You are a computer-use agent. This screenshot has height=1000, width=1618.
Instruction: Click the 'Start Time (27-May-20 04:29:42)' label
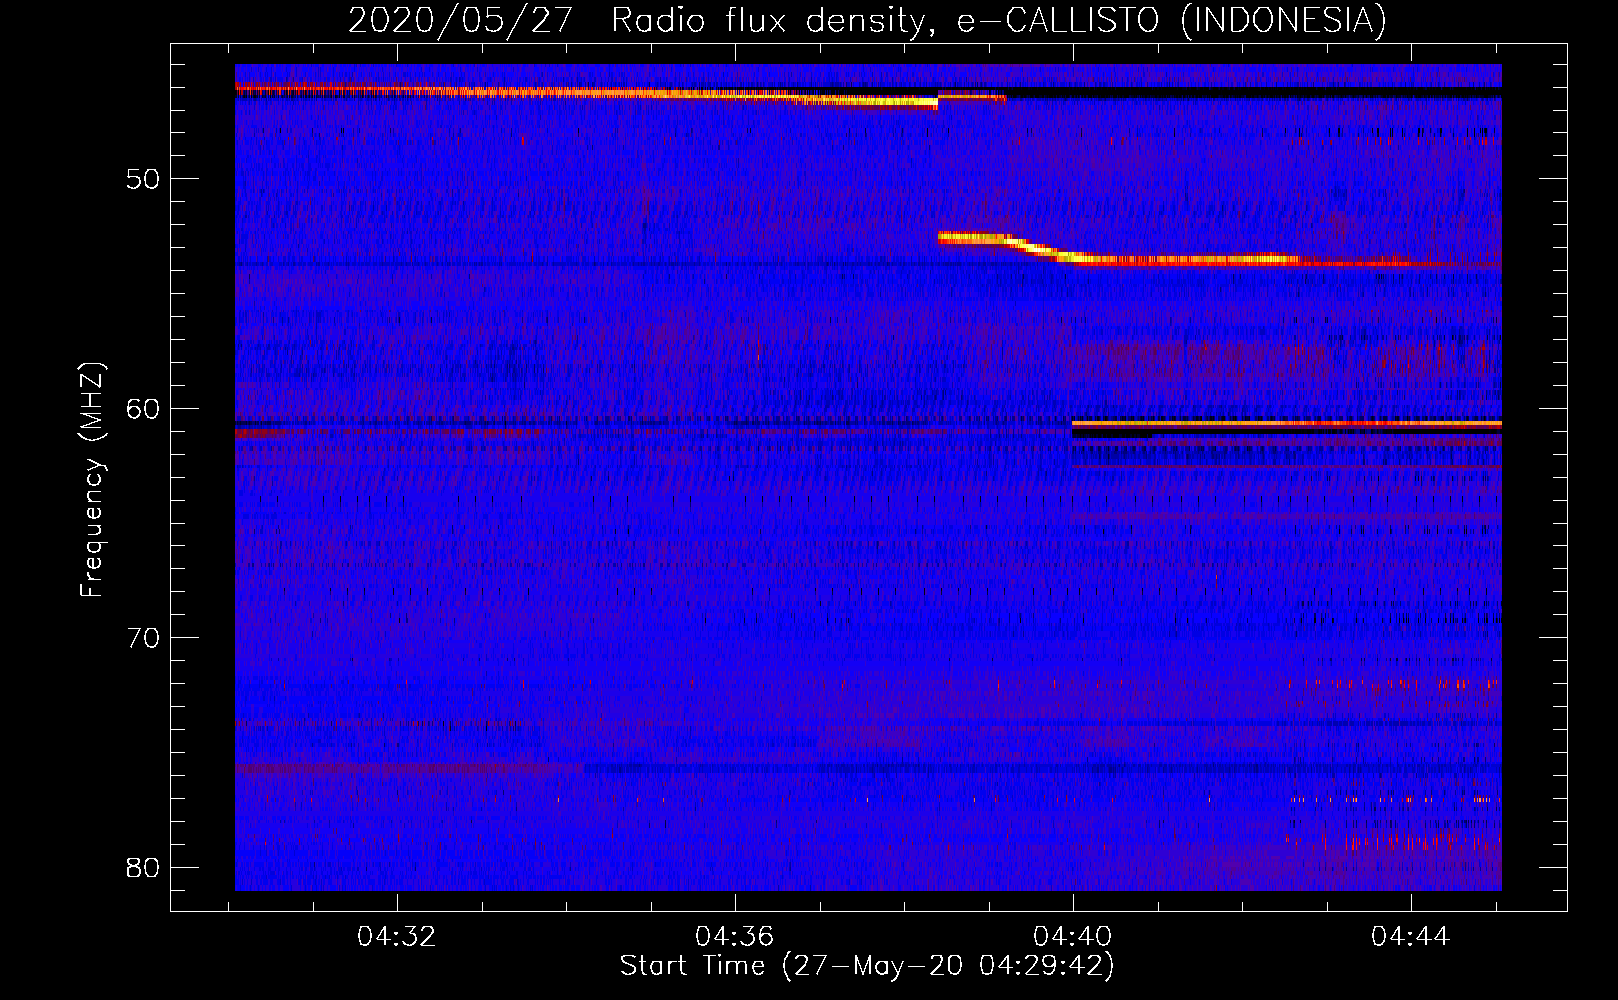point(867,966)
